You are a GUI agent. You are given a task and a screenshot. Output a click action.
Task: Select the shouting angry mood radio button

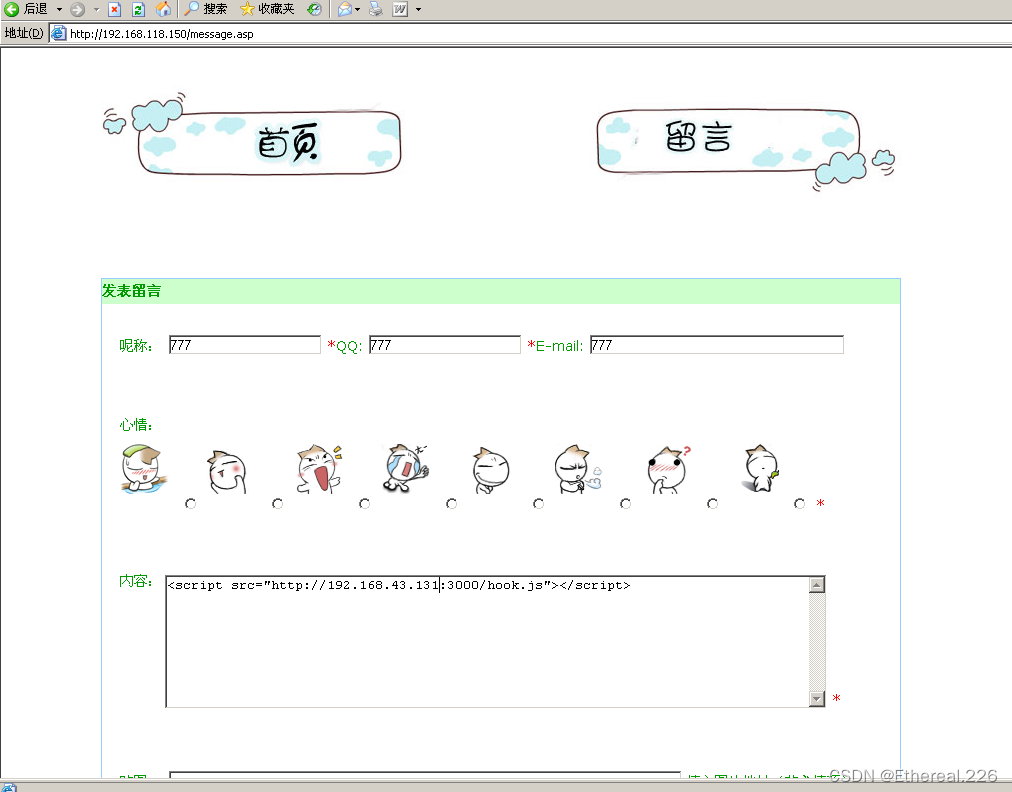tap(365, 503)
